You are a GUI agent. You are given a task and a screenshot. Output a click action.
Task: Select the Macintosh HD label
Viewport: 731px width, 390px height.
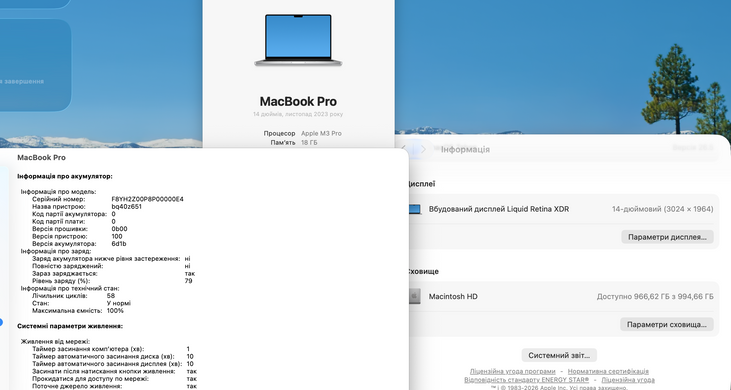click(453, 296)
